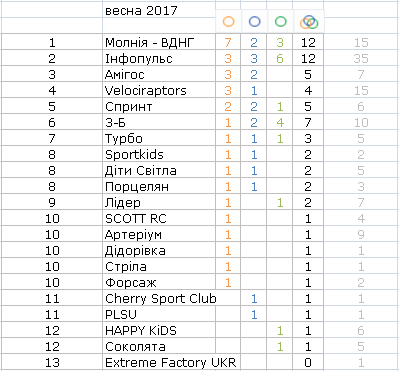Click total 0 for Extreme Factory UKR
This screenshot has width=399, height=371.
308,362
